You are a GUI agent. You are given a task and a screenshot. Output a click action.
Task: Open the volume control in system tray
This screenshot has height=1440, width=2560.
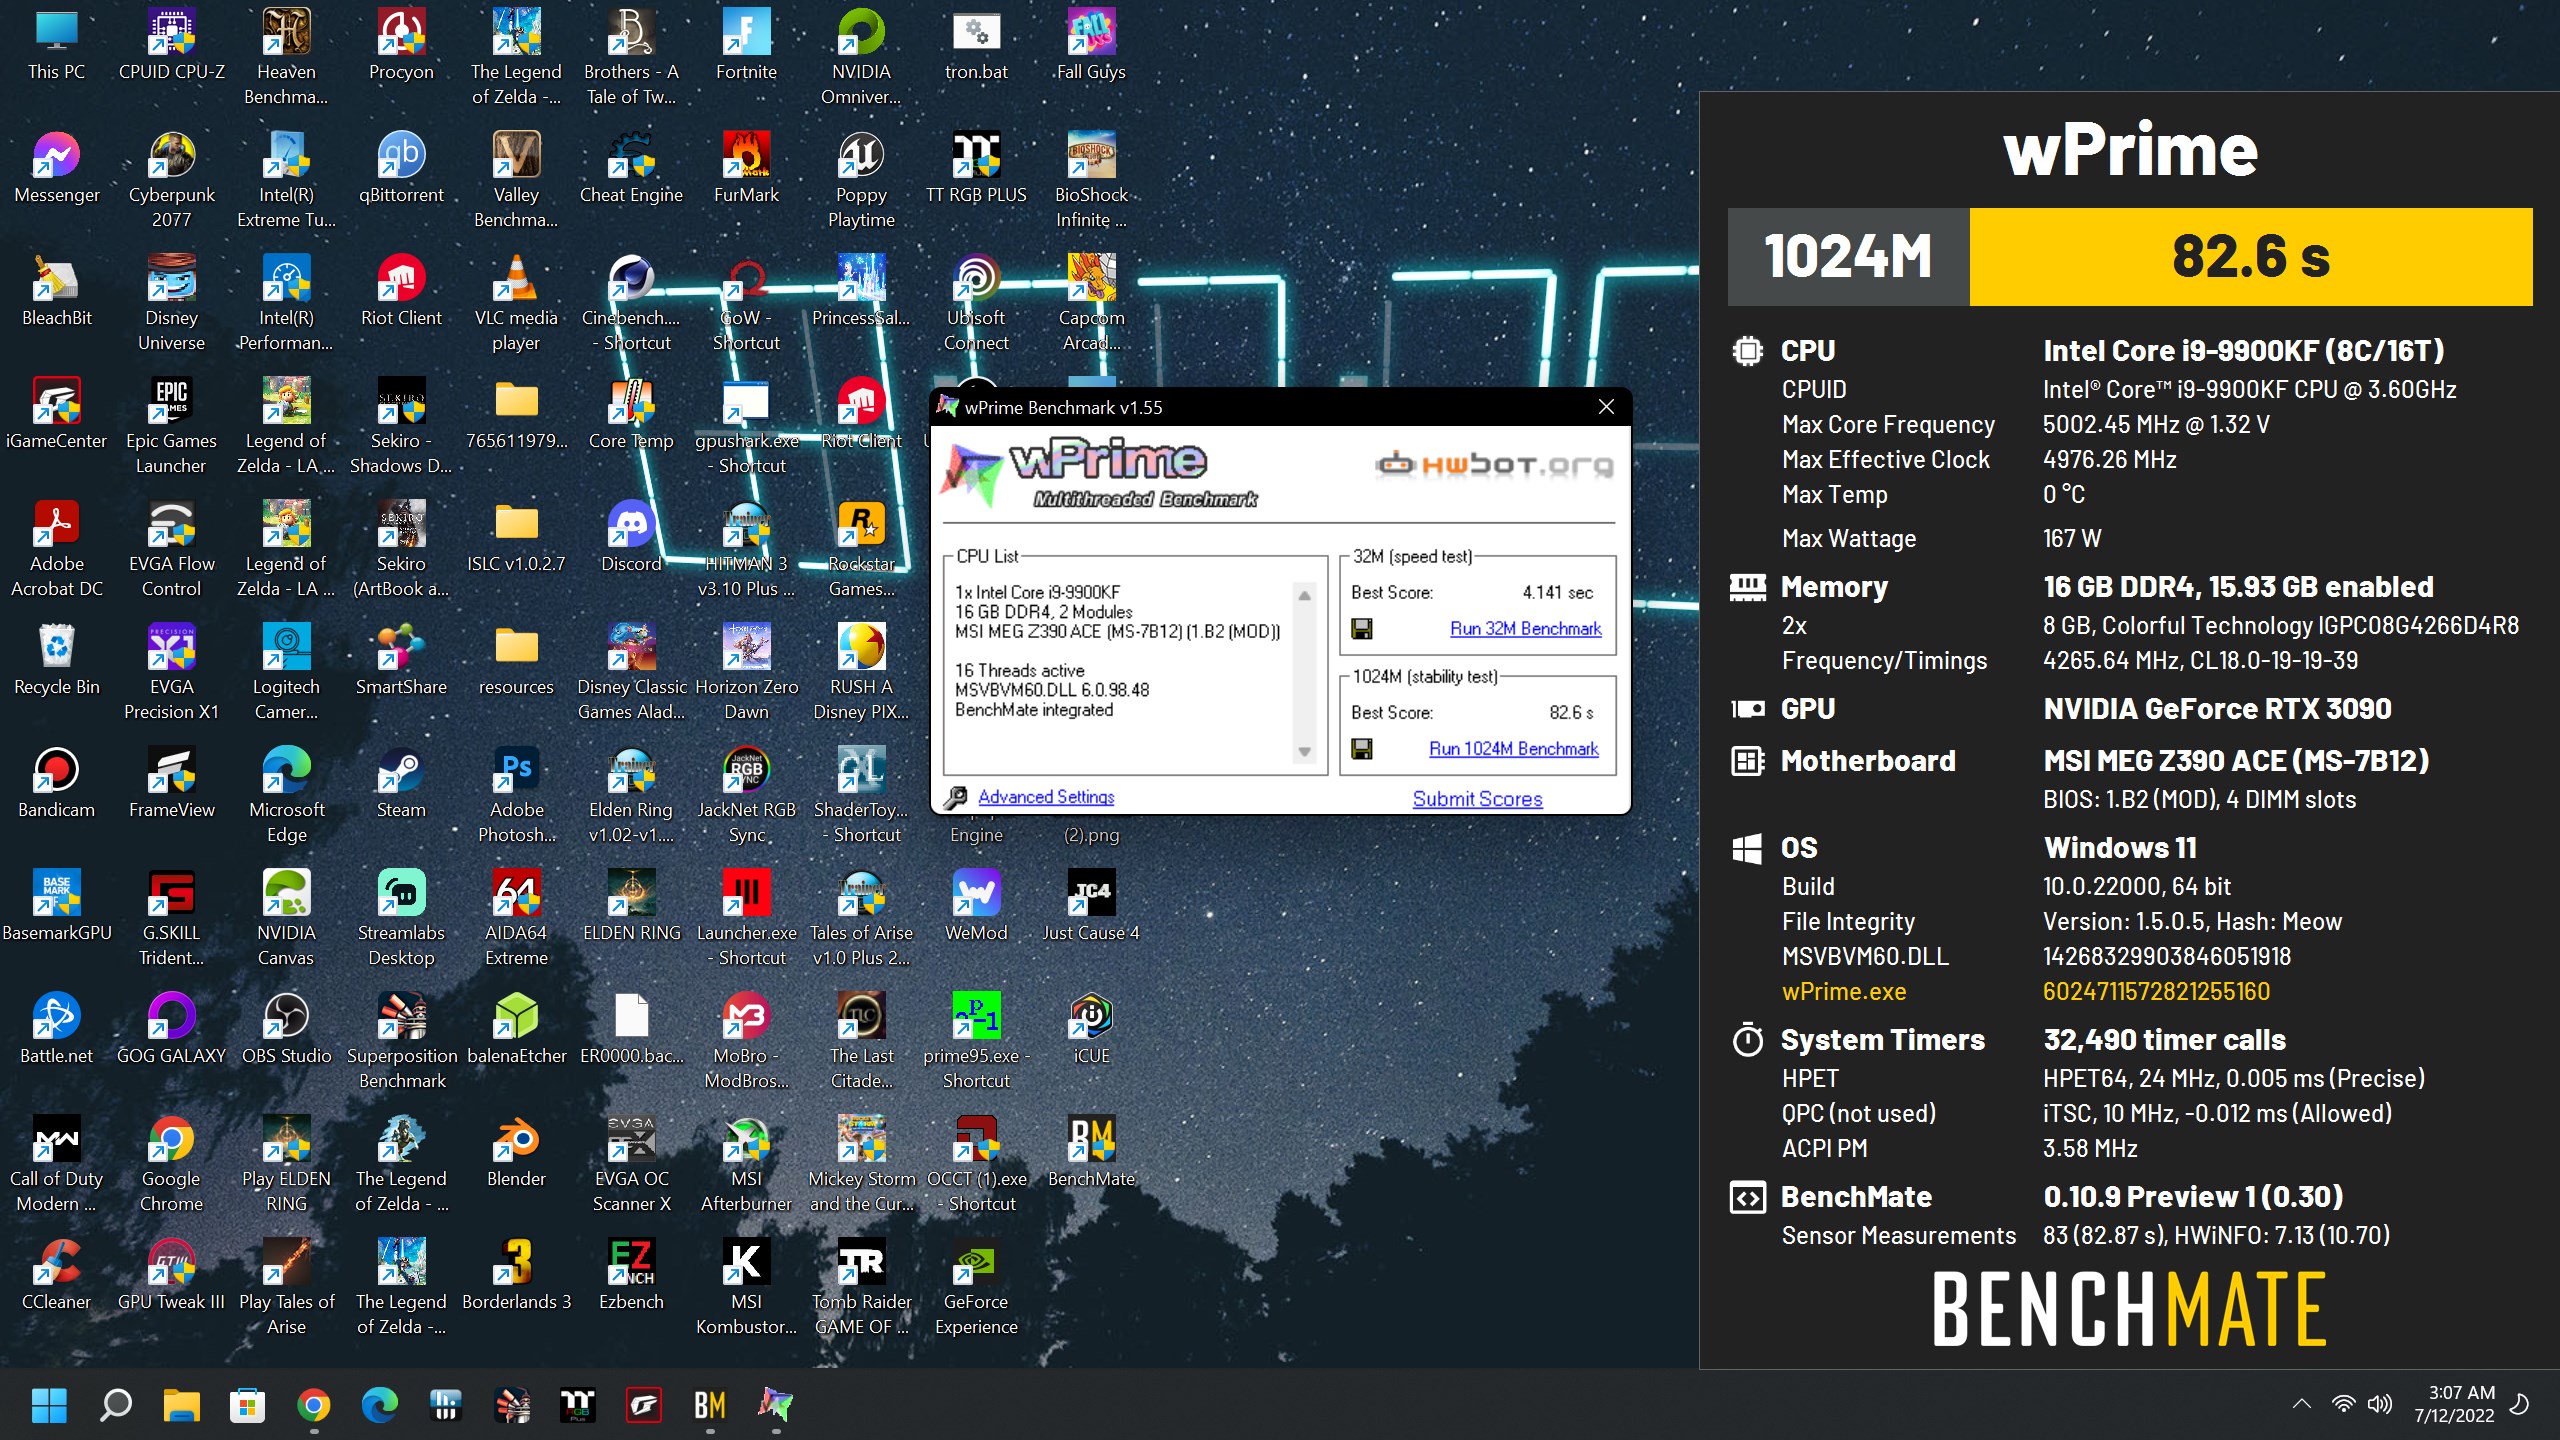click(2380, 1404)
